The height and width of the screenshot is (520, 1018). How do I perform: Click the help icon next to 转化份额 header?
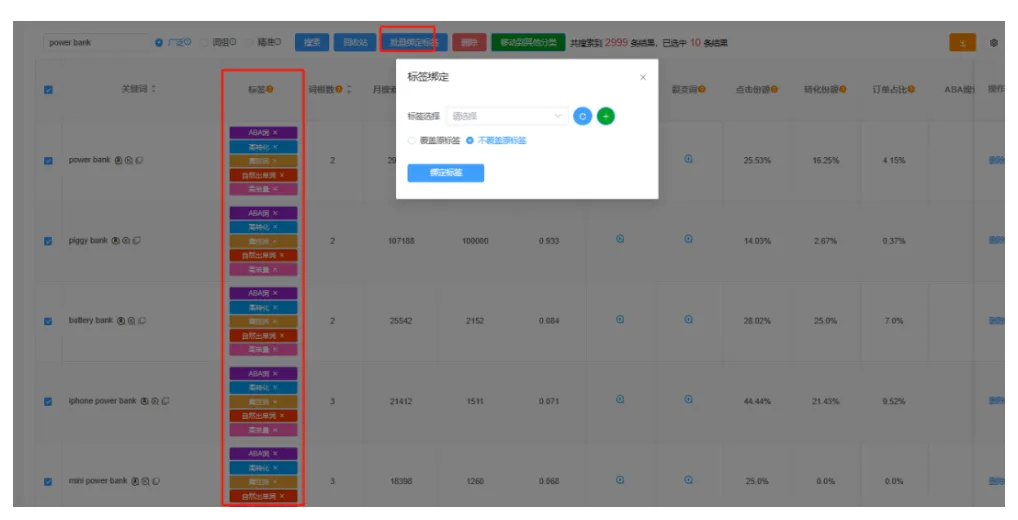[843, 90]
